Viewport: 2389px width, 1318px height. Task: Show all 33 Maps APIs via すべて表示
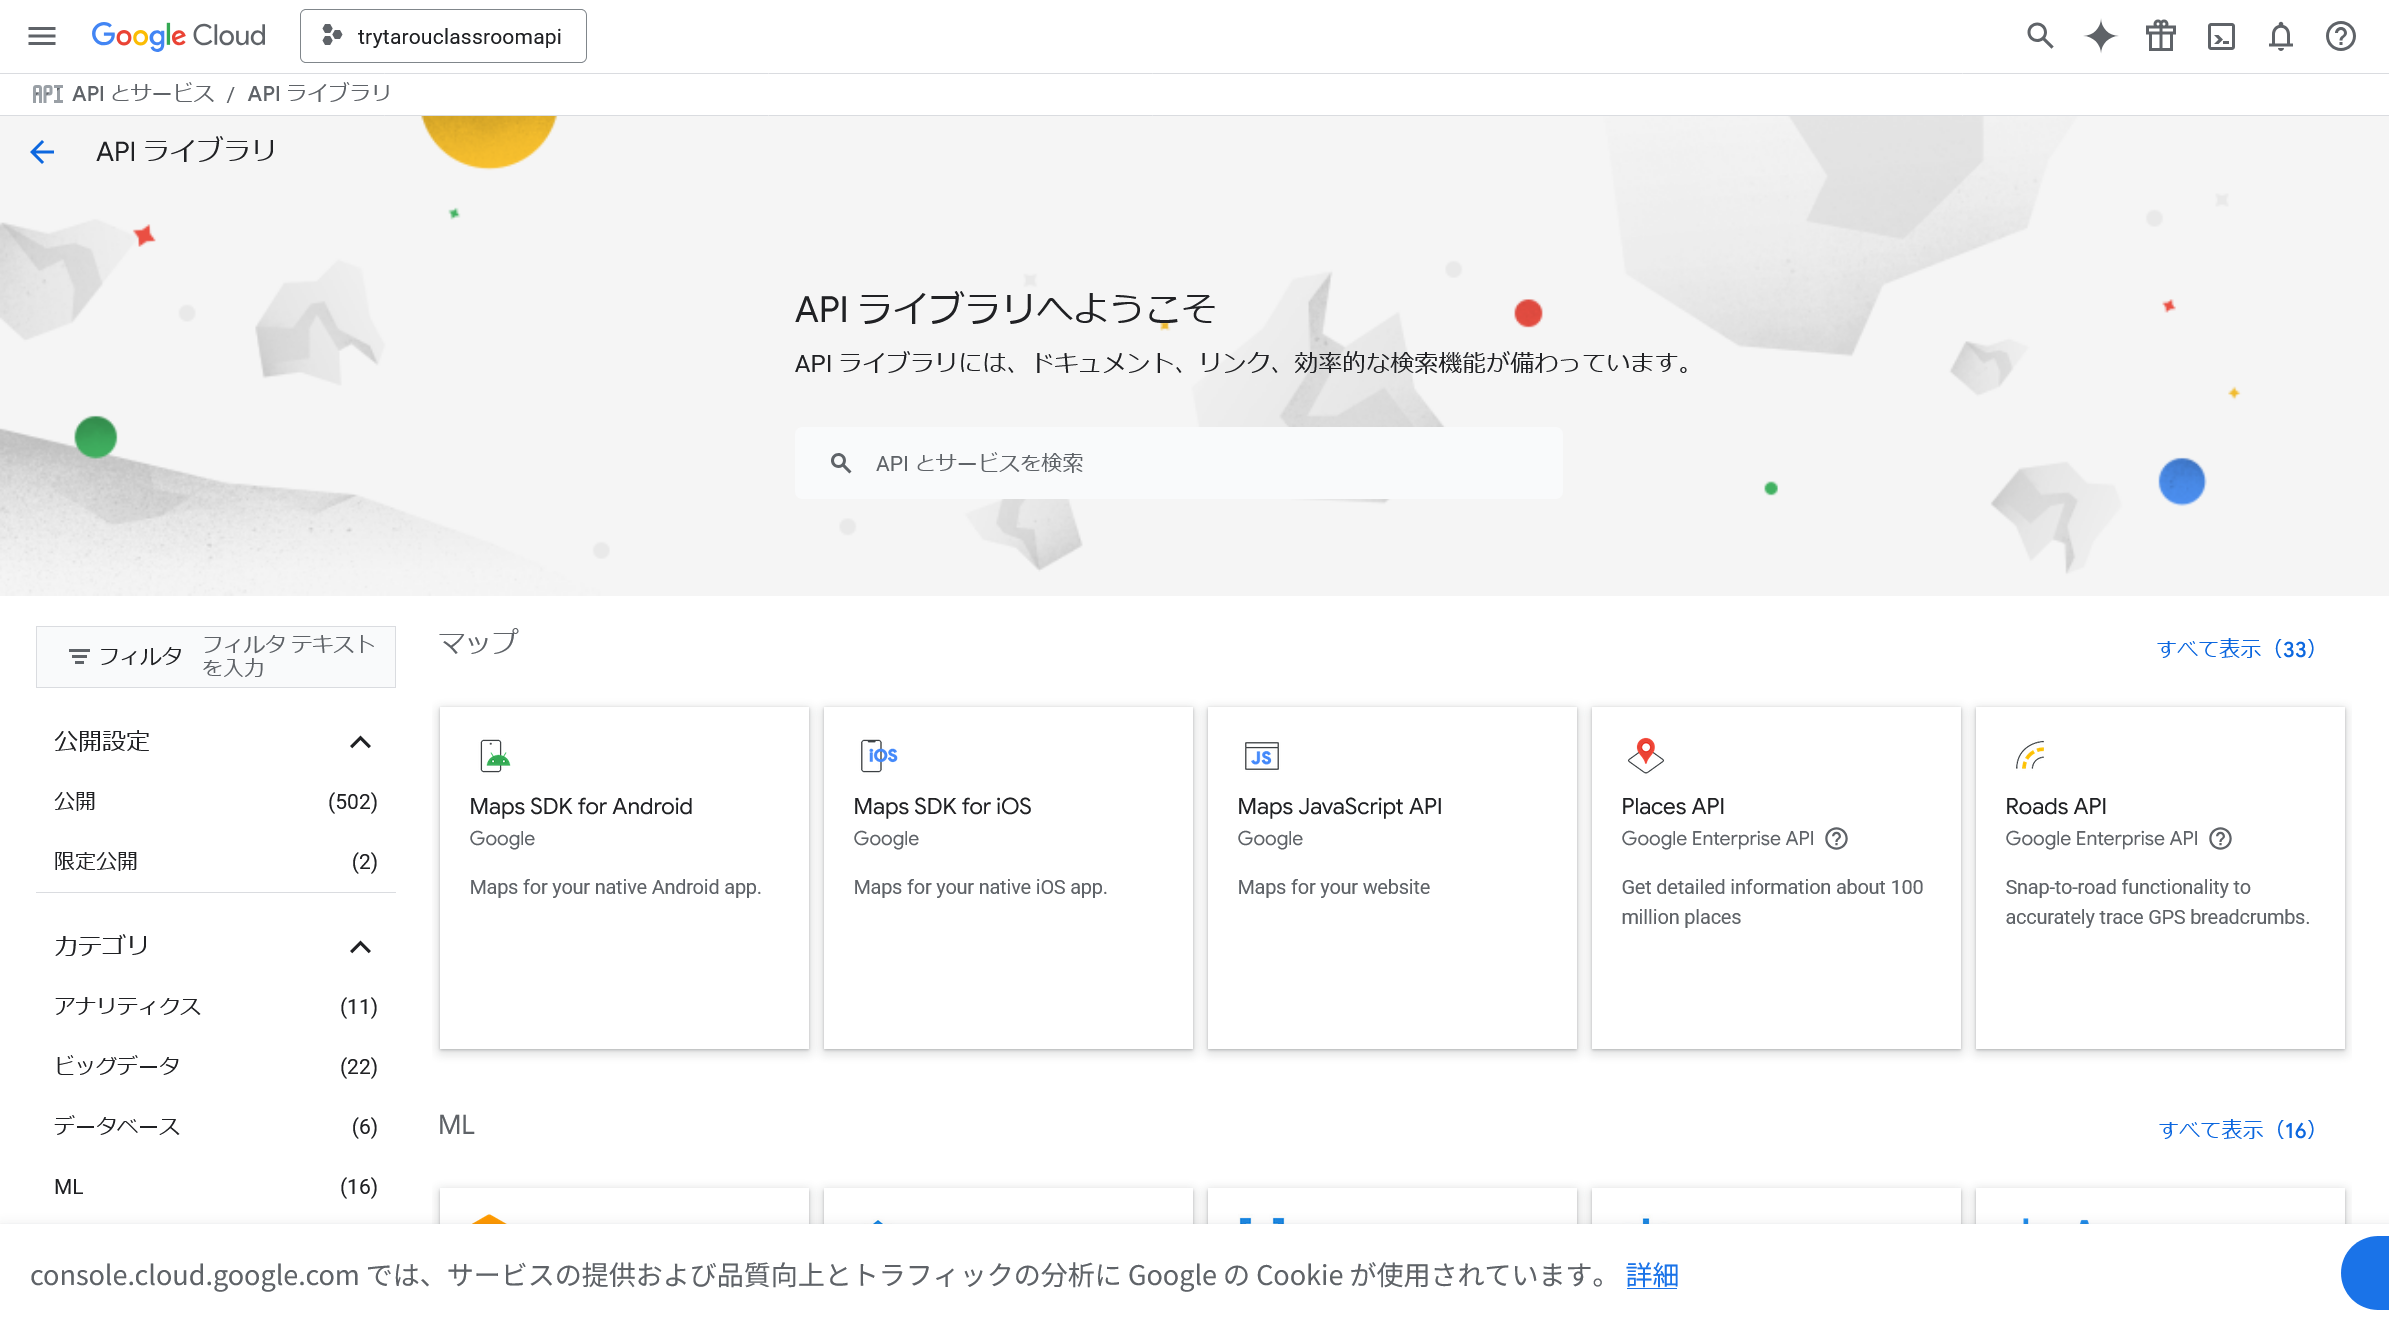(2236, 648)
